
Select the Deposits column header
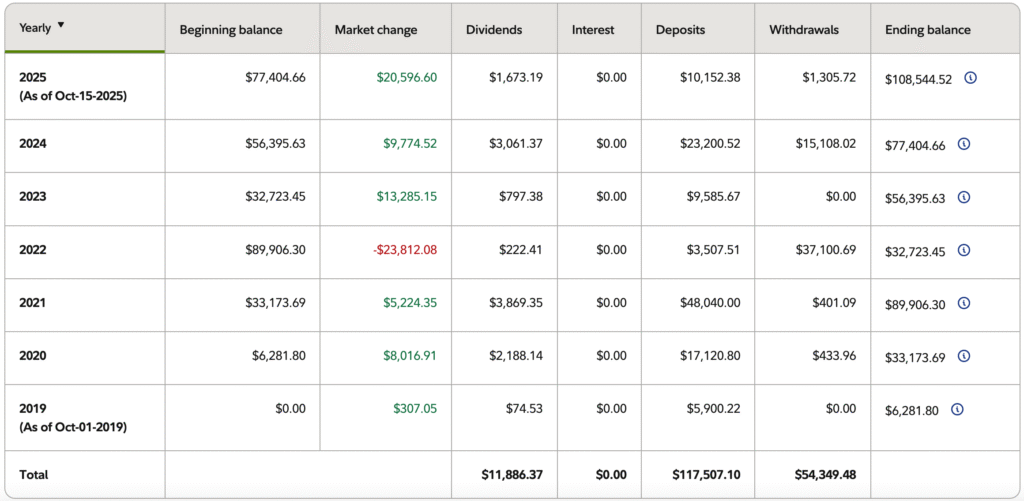(680, 30)
